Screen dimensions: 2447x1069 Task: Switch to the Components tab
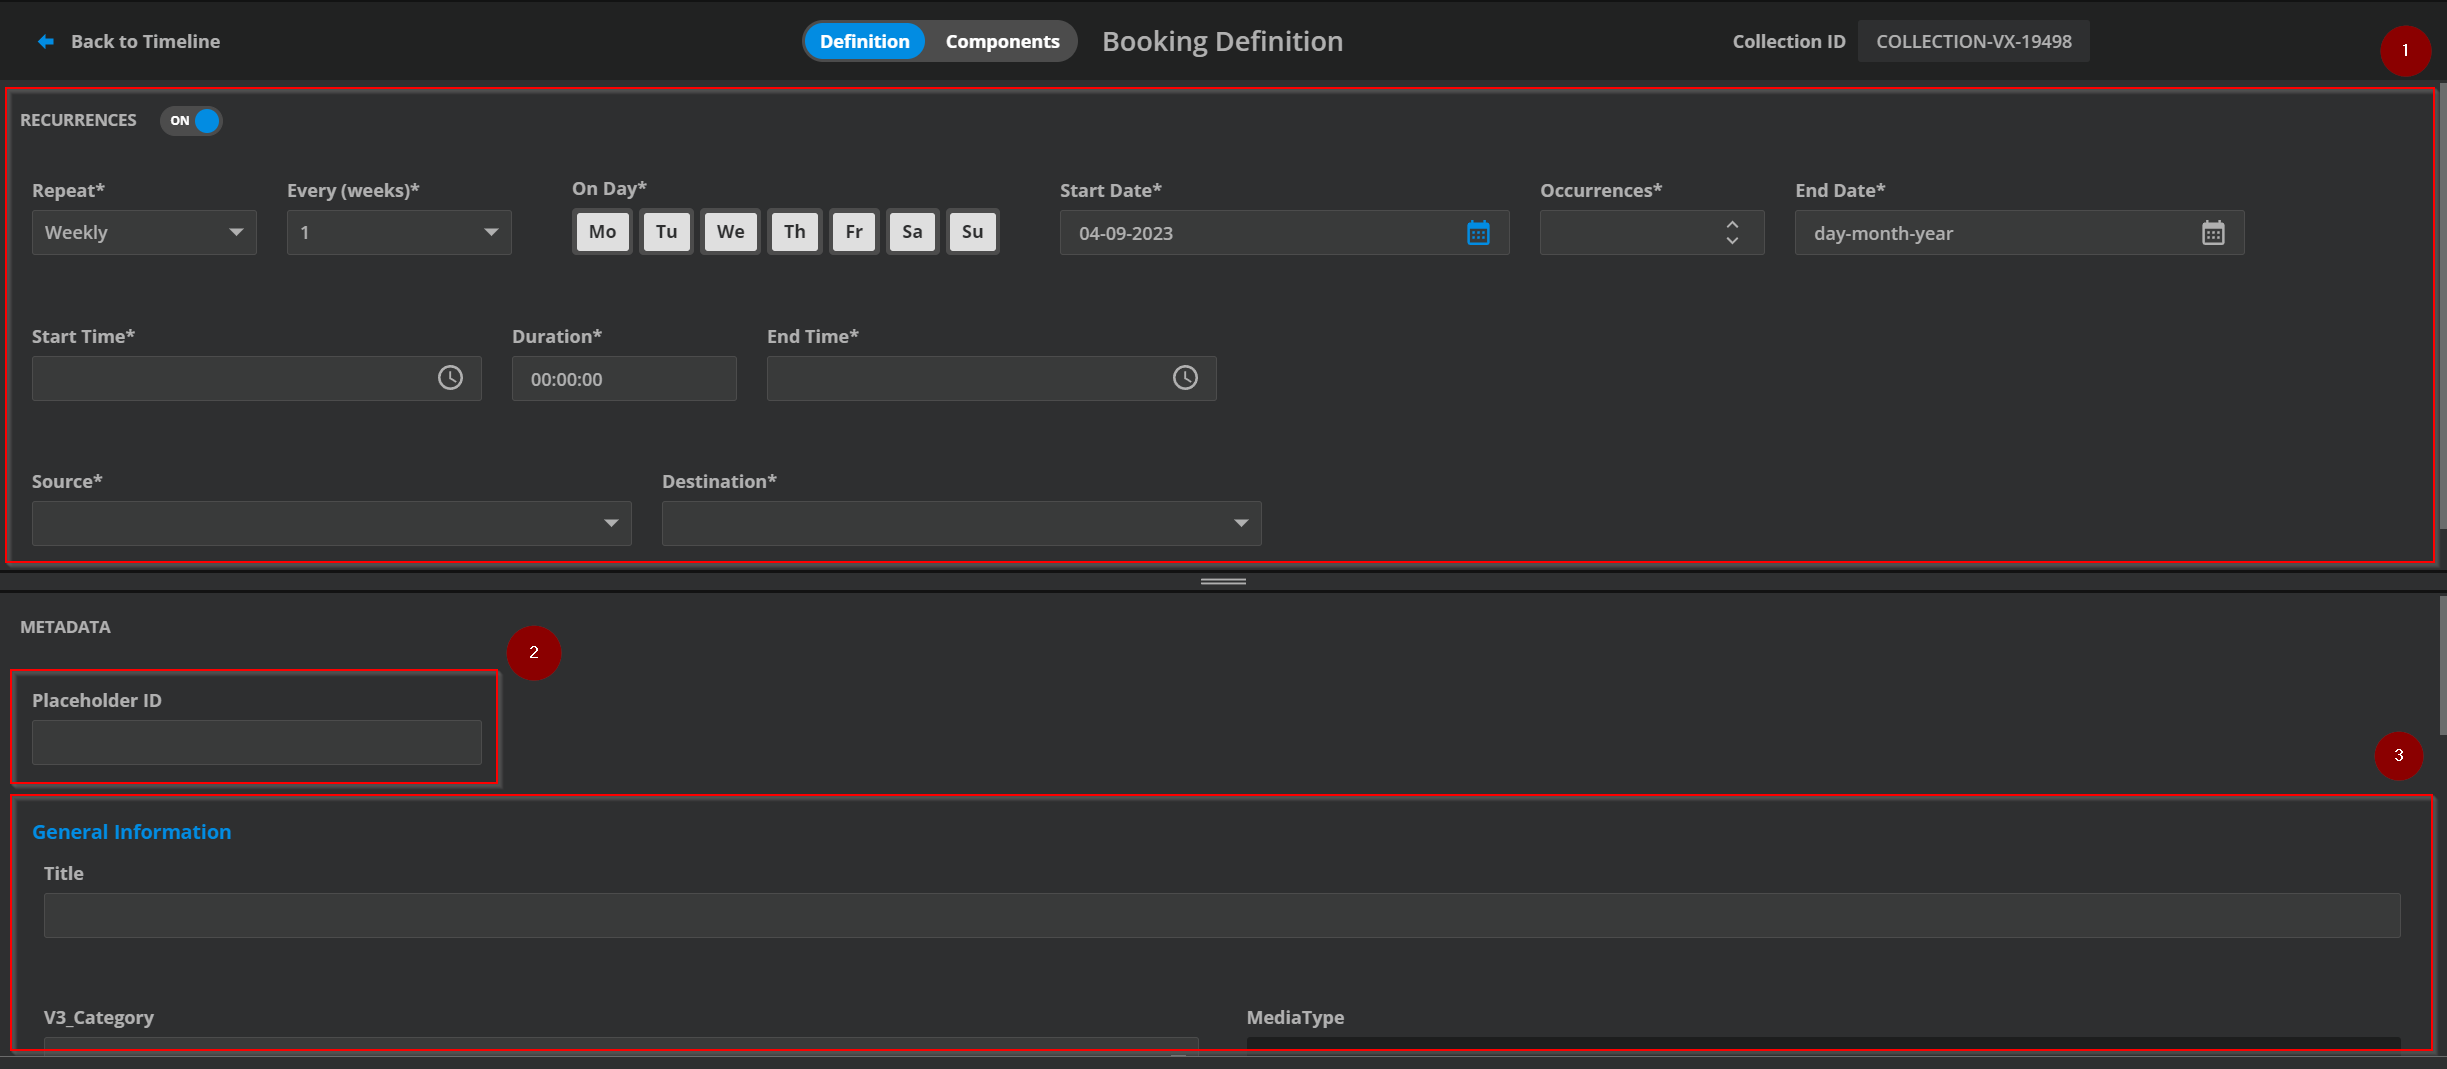1002,41
